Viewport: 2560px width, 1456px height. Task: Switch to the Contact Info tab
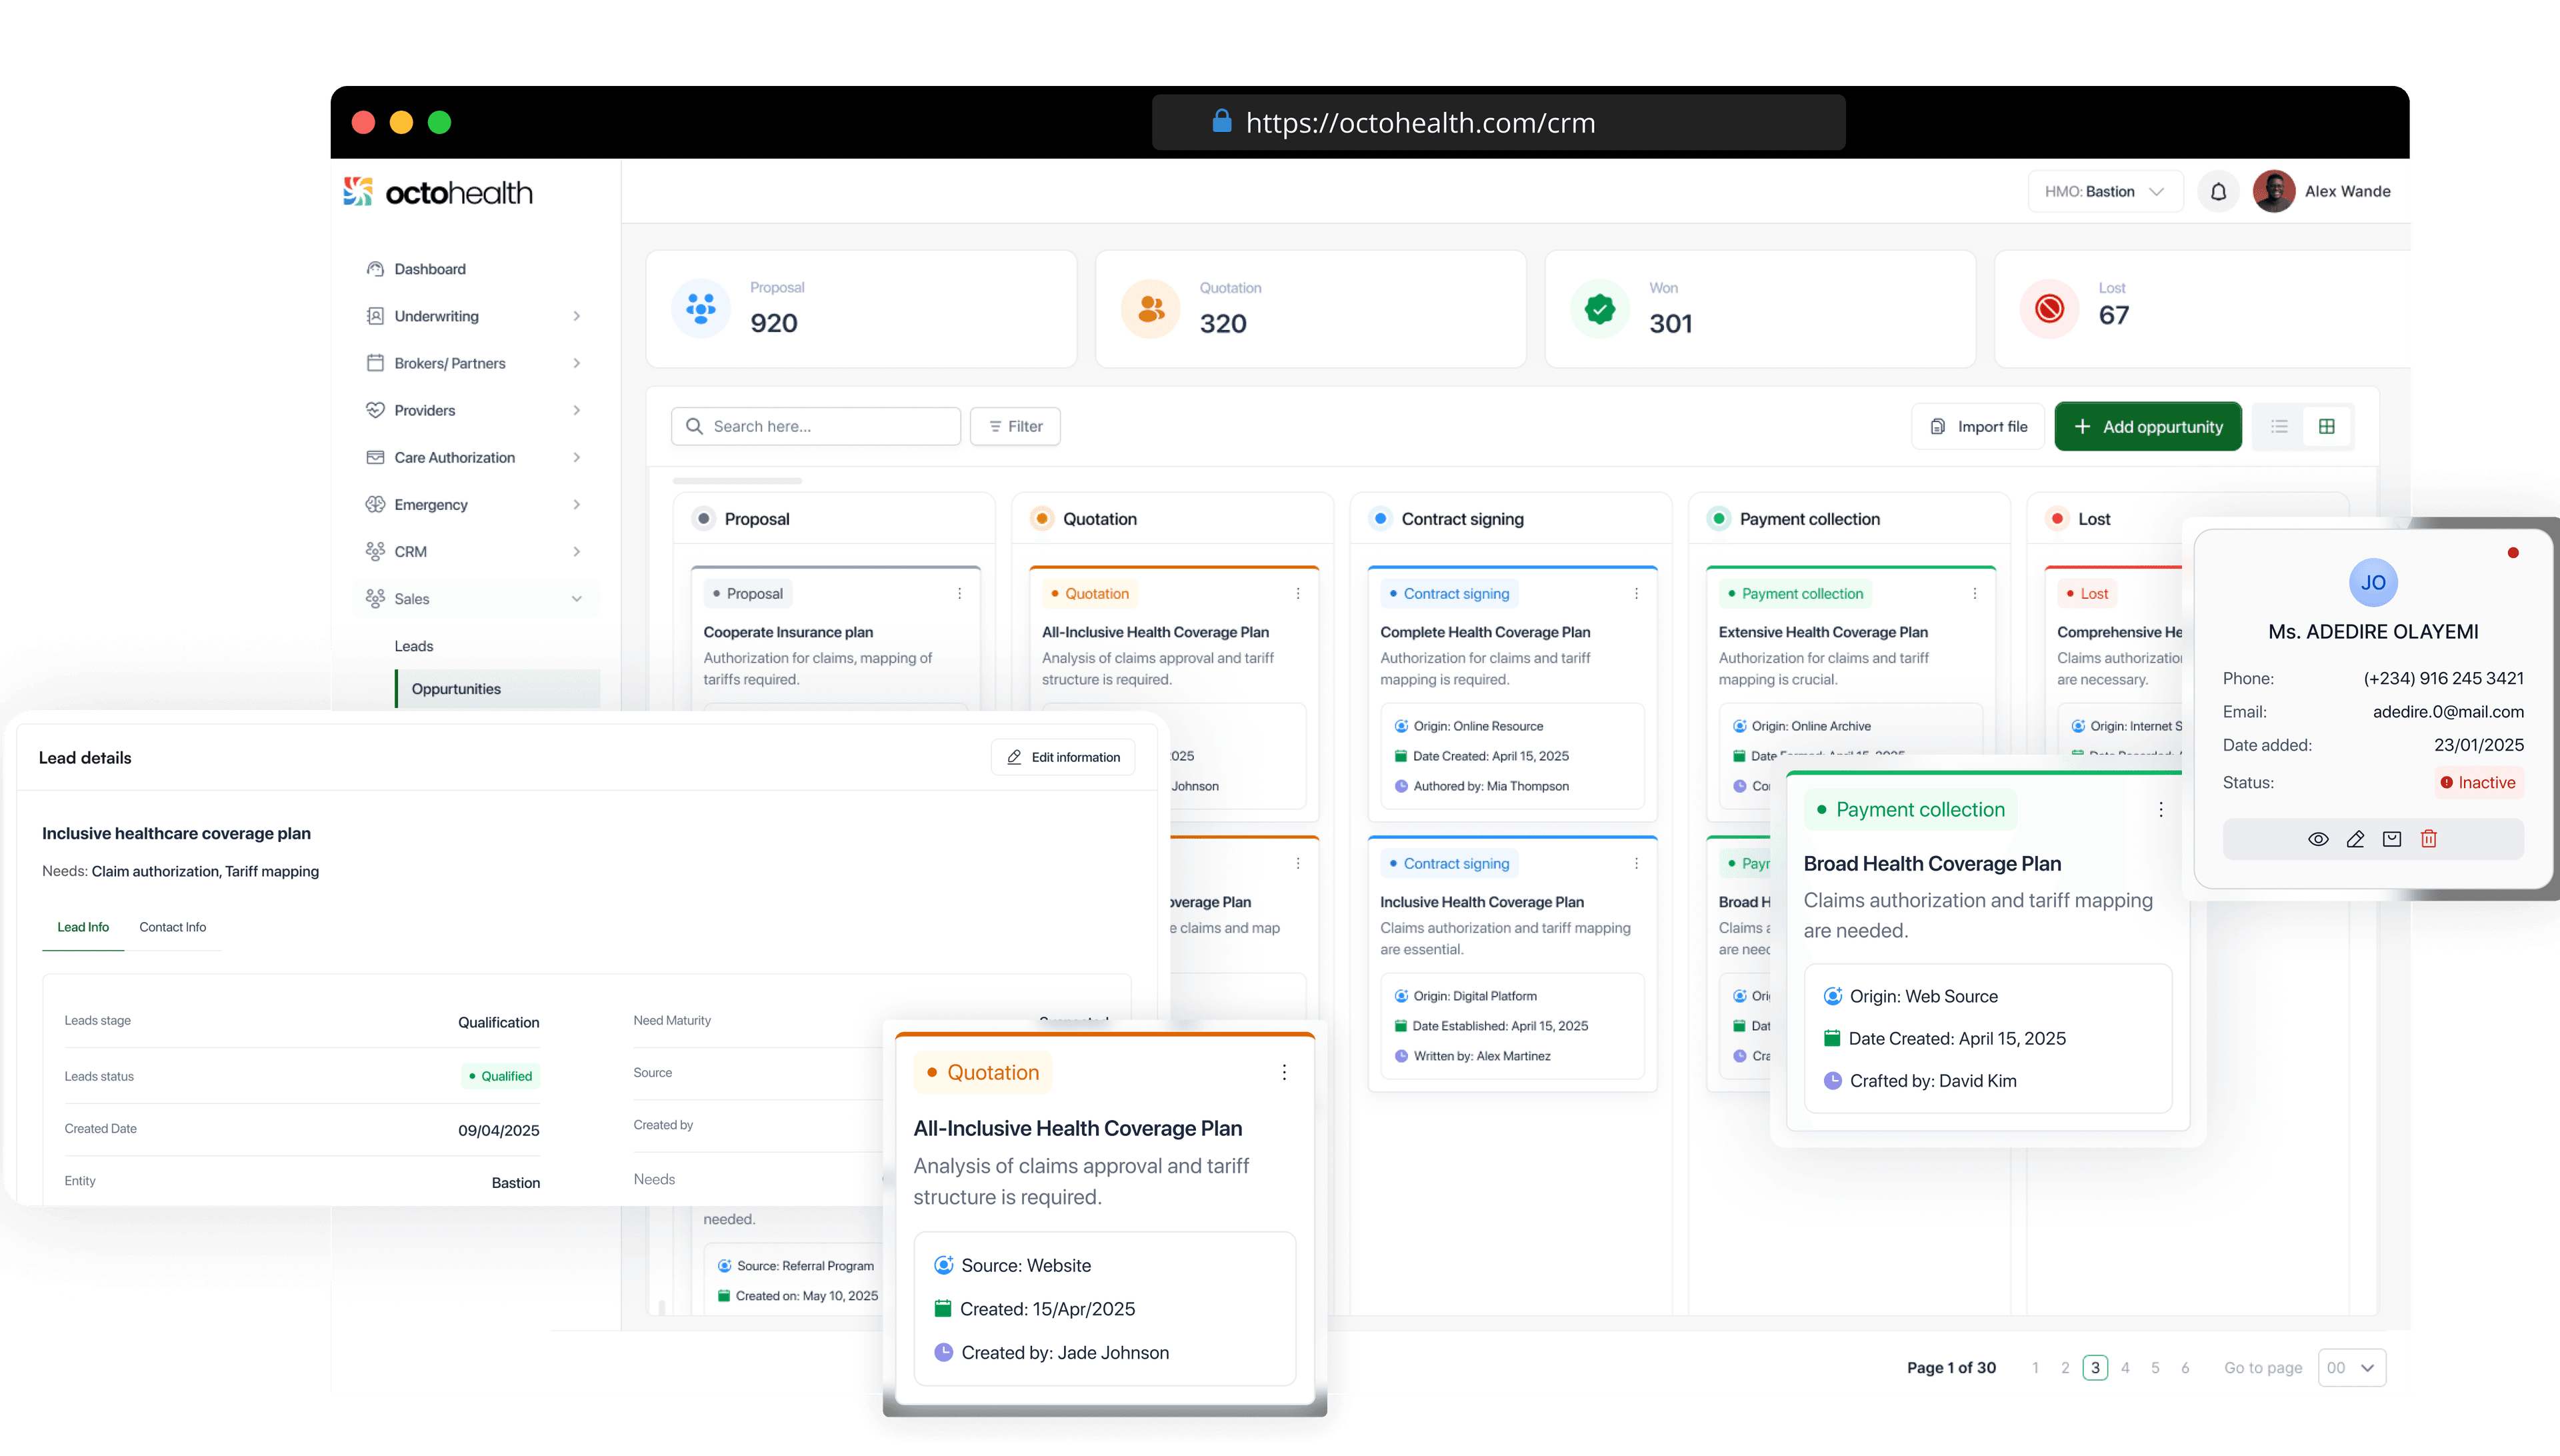pyautogui.click(x=172, y=927)
